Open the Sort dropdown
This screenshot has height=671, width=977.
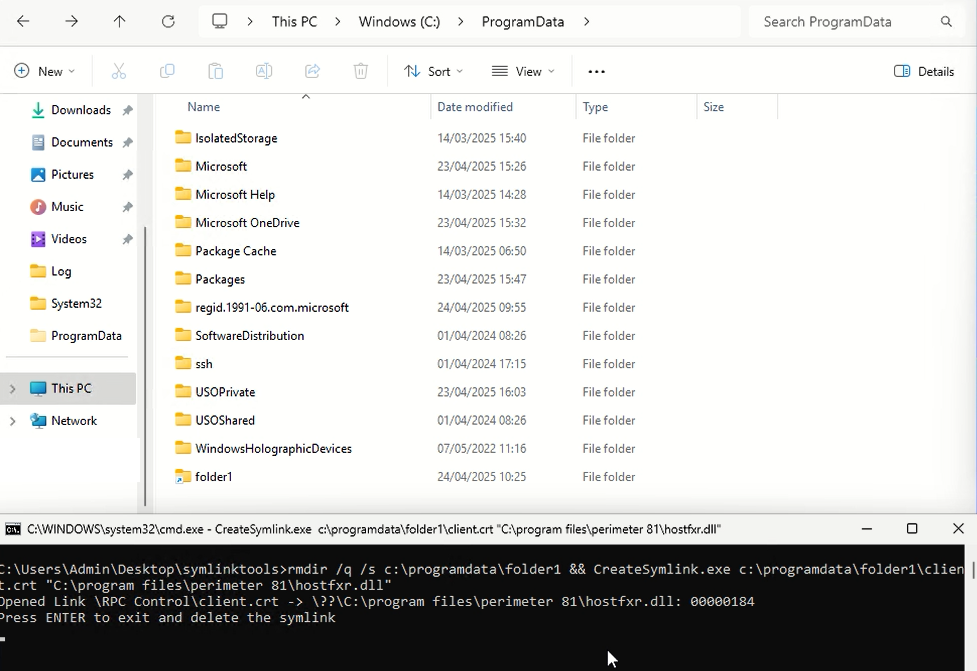tap(433, 71)
